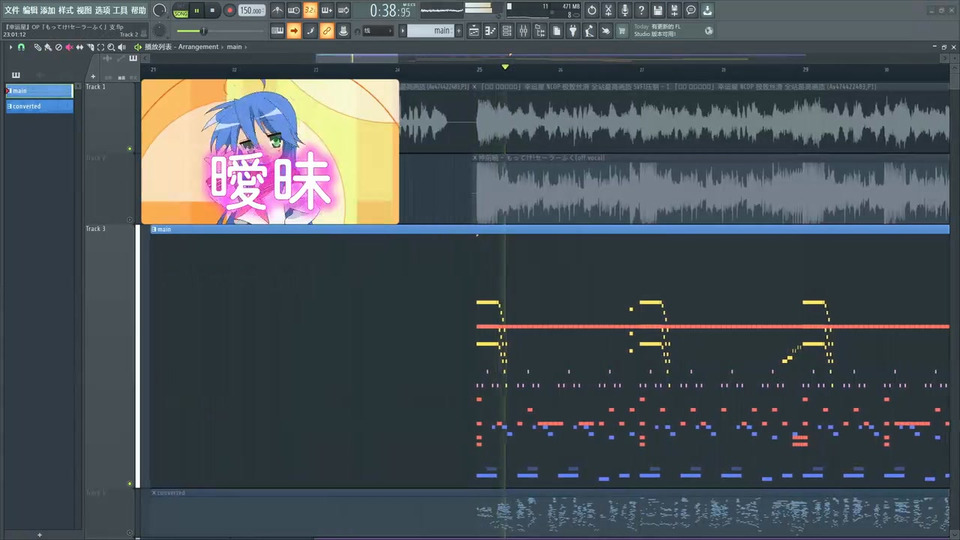Image resolution: width=960 pixels, height=540 pixels.
Task: Click the green horizontal song position slider
Action: tap(219, 31)
